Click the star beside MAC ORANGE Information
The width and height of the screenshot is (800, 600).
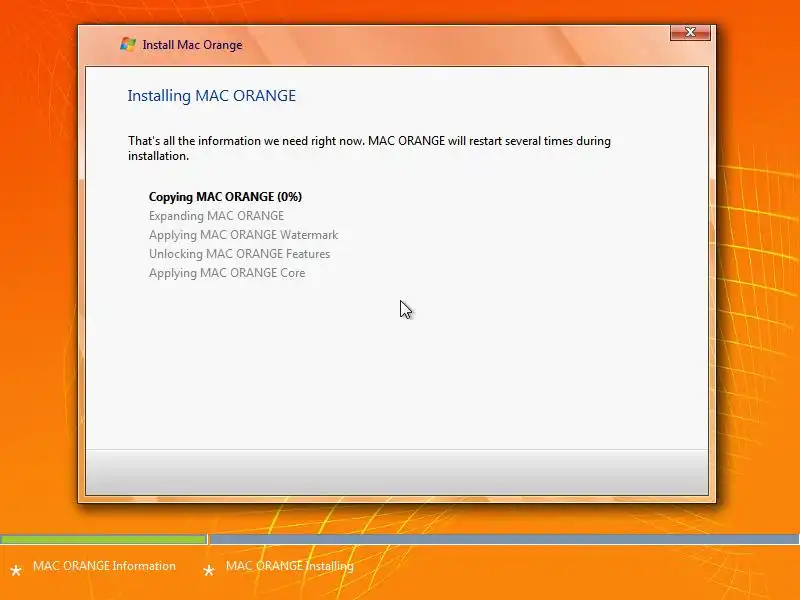click(16, 570)
